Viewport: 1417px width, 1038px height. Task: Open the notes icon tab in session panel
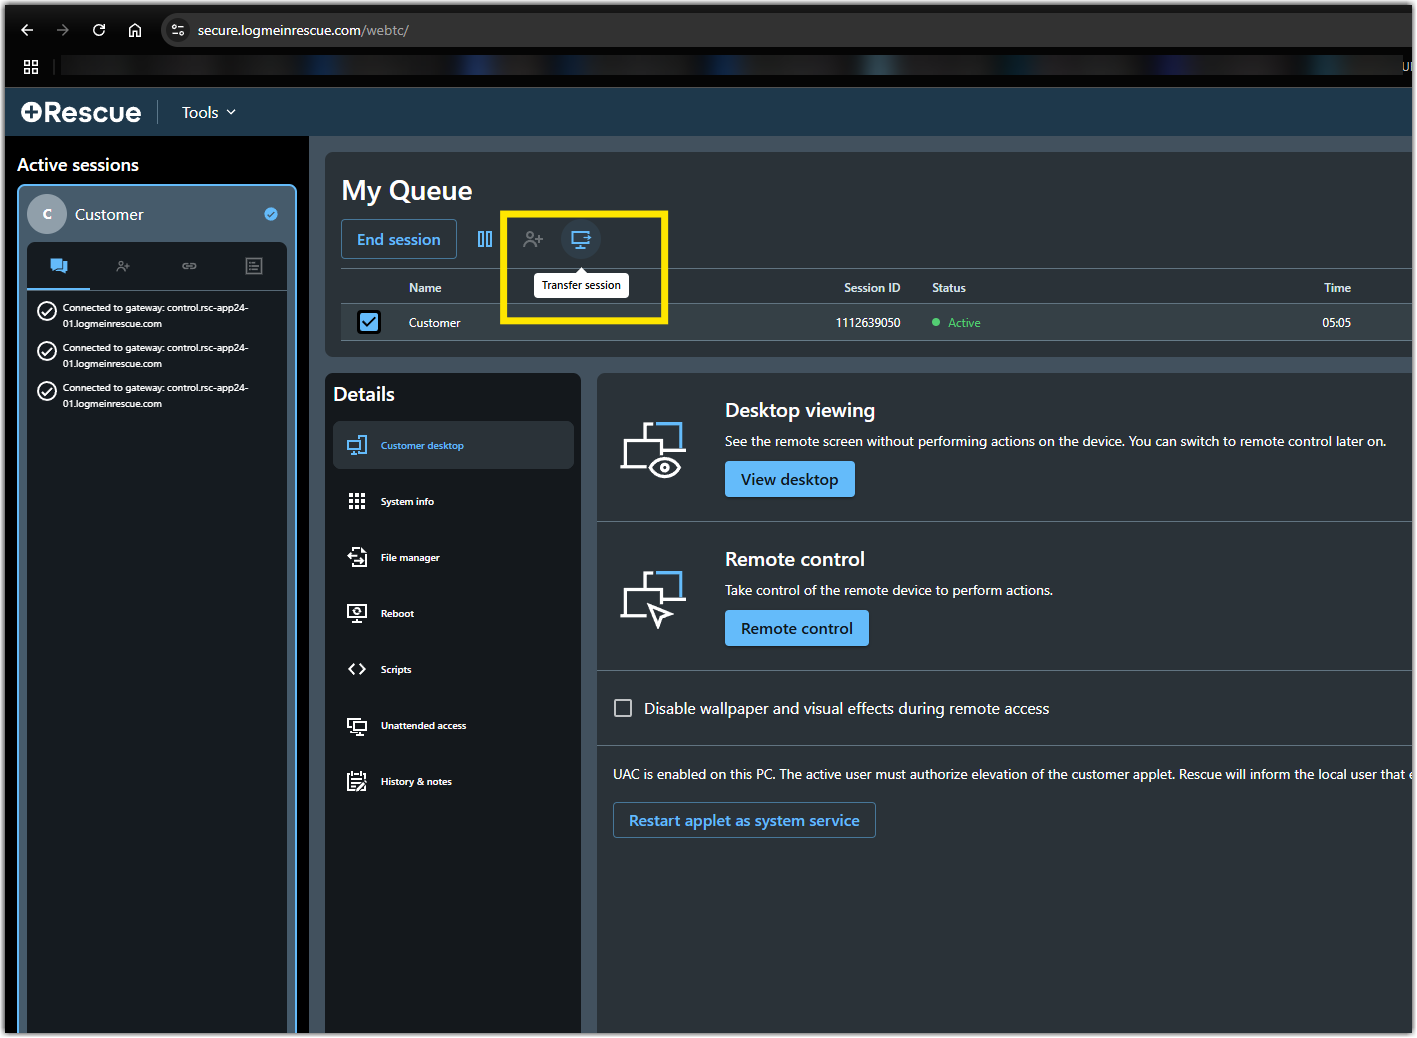[254, 266]
